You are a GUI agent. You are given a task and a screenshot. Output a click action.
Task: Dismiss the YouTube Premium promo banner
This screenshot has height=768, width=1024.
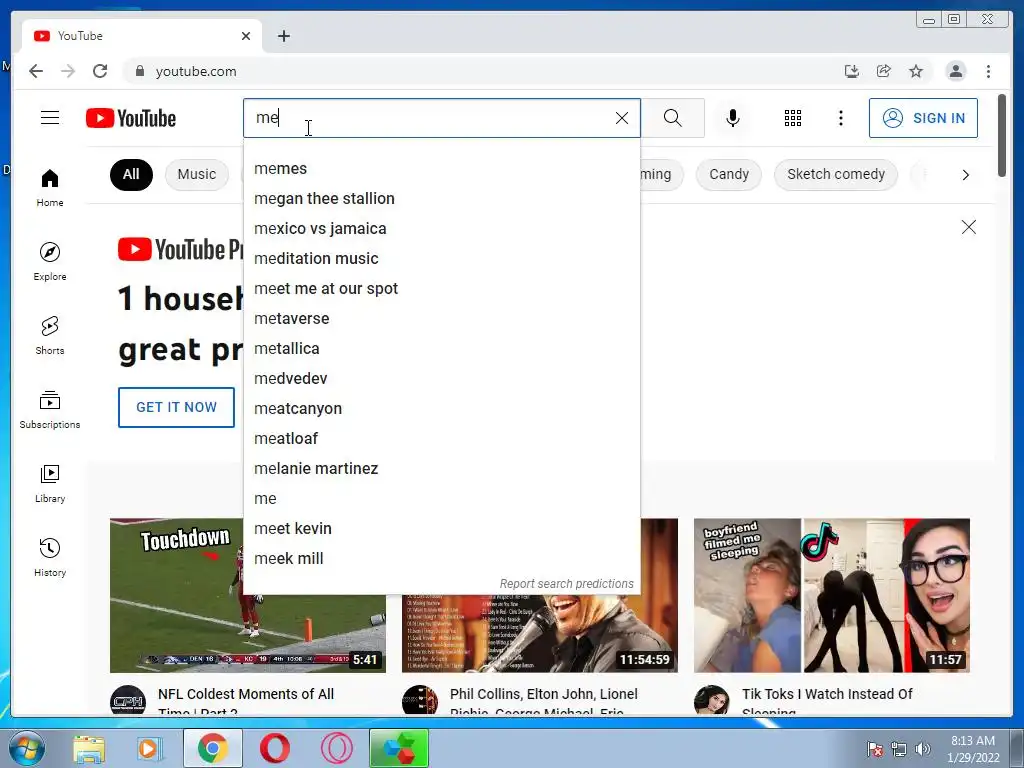968,227
